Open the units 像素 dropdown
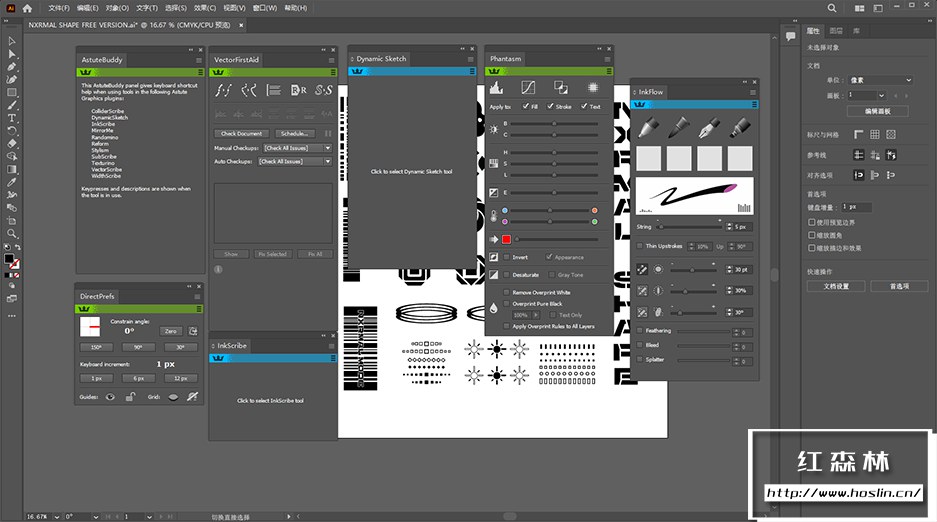This screenshot has width=937, height=522. (x=880, y=80)
